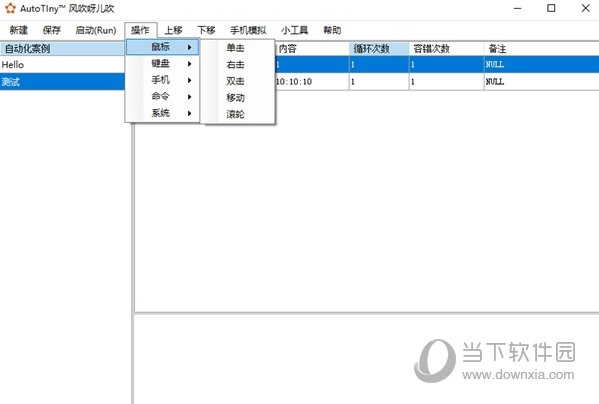The image size is (599, 404).
Task: Open the 小工具 menu
Action: [x=295, y=30]
